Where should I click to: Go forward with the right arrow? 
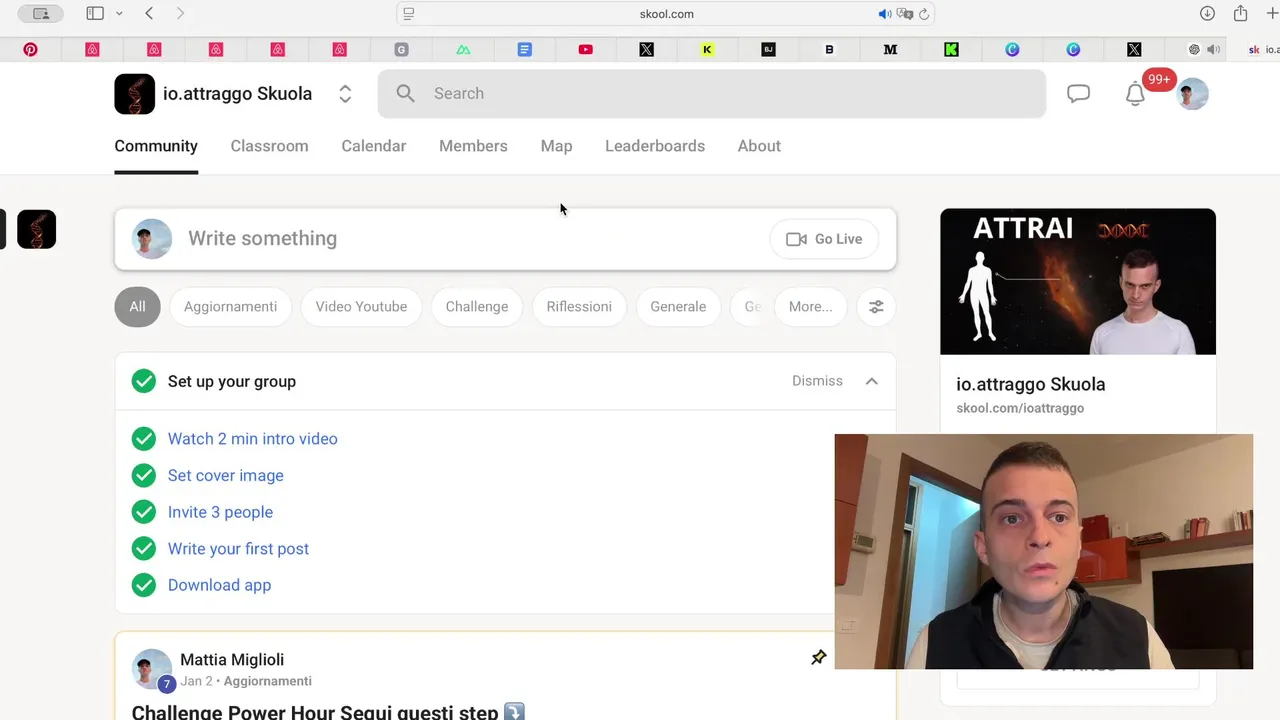click(180, 13)
